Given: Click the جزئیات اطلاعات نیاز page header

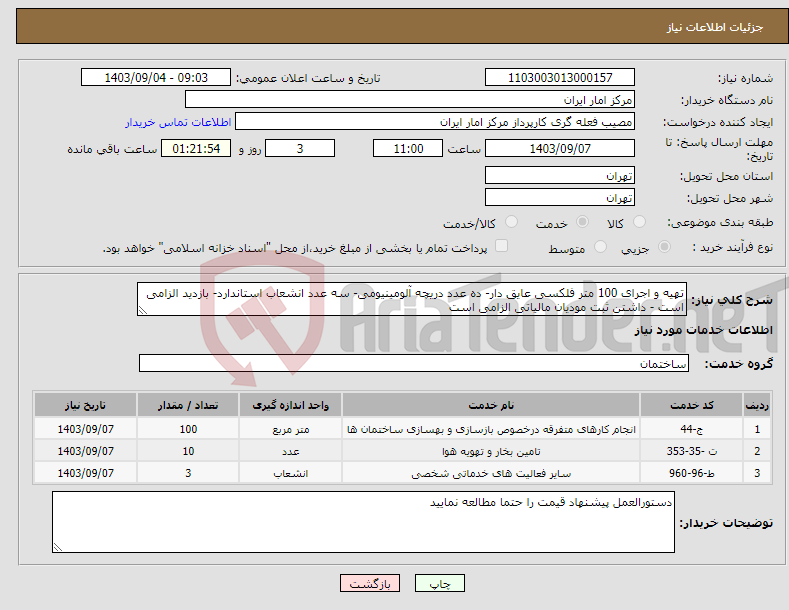Looking at the screenshot, I should coord(715,27).
